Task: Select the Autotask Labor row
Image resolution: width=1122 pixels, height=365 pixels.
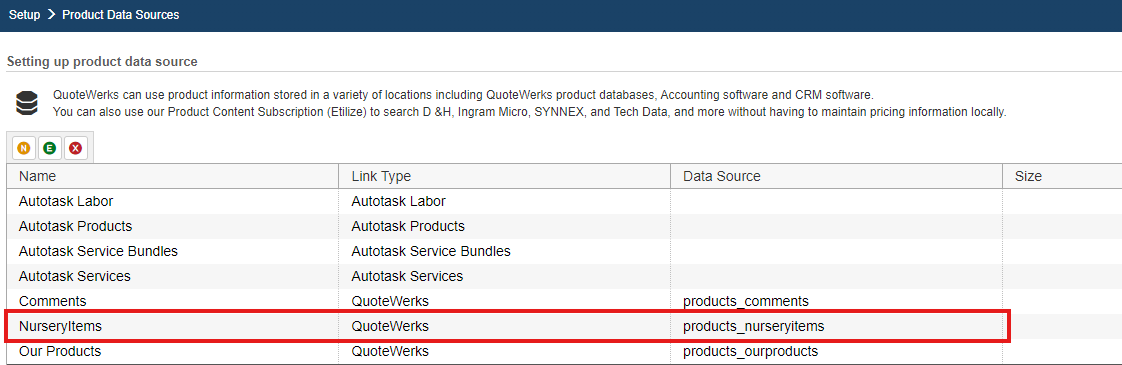Action: click(x=565, y=201)
